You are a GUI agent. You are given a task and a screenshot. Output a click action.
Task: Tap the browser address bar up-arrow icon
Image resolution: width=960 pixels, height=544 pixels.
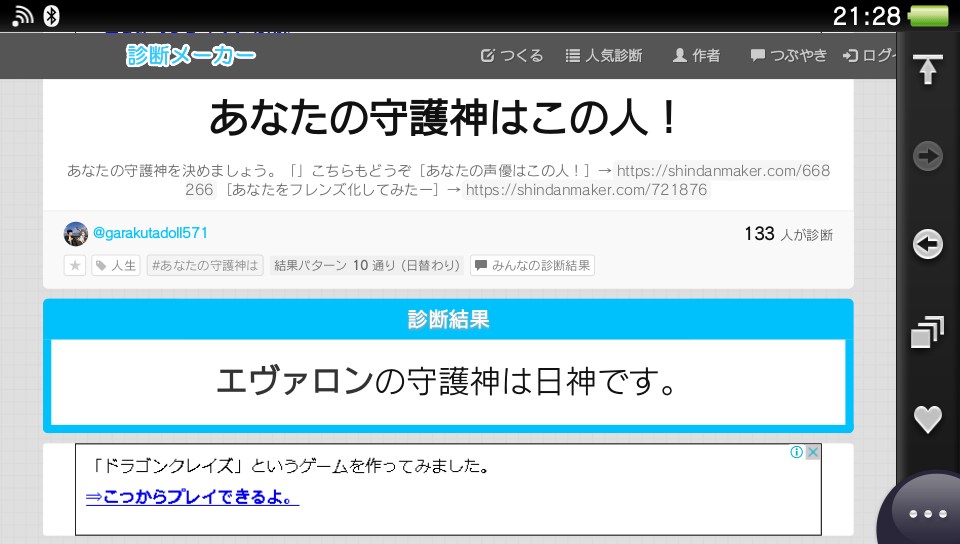click(x=928, y=69)
